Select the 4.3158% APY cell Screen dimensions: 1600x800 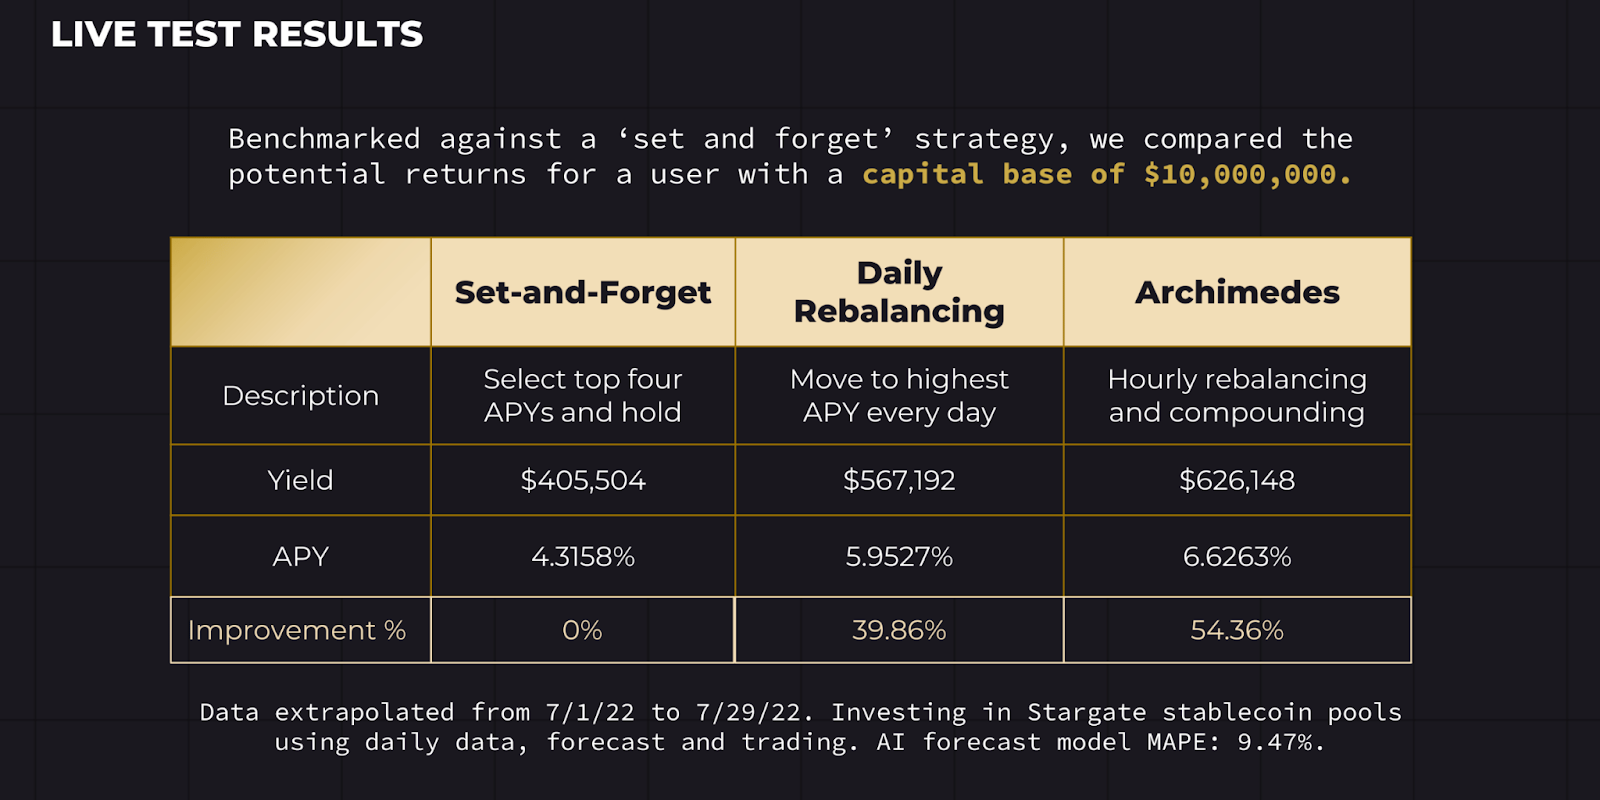point(583,556)
